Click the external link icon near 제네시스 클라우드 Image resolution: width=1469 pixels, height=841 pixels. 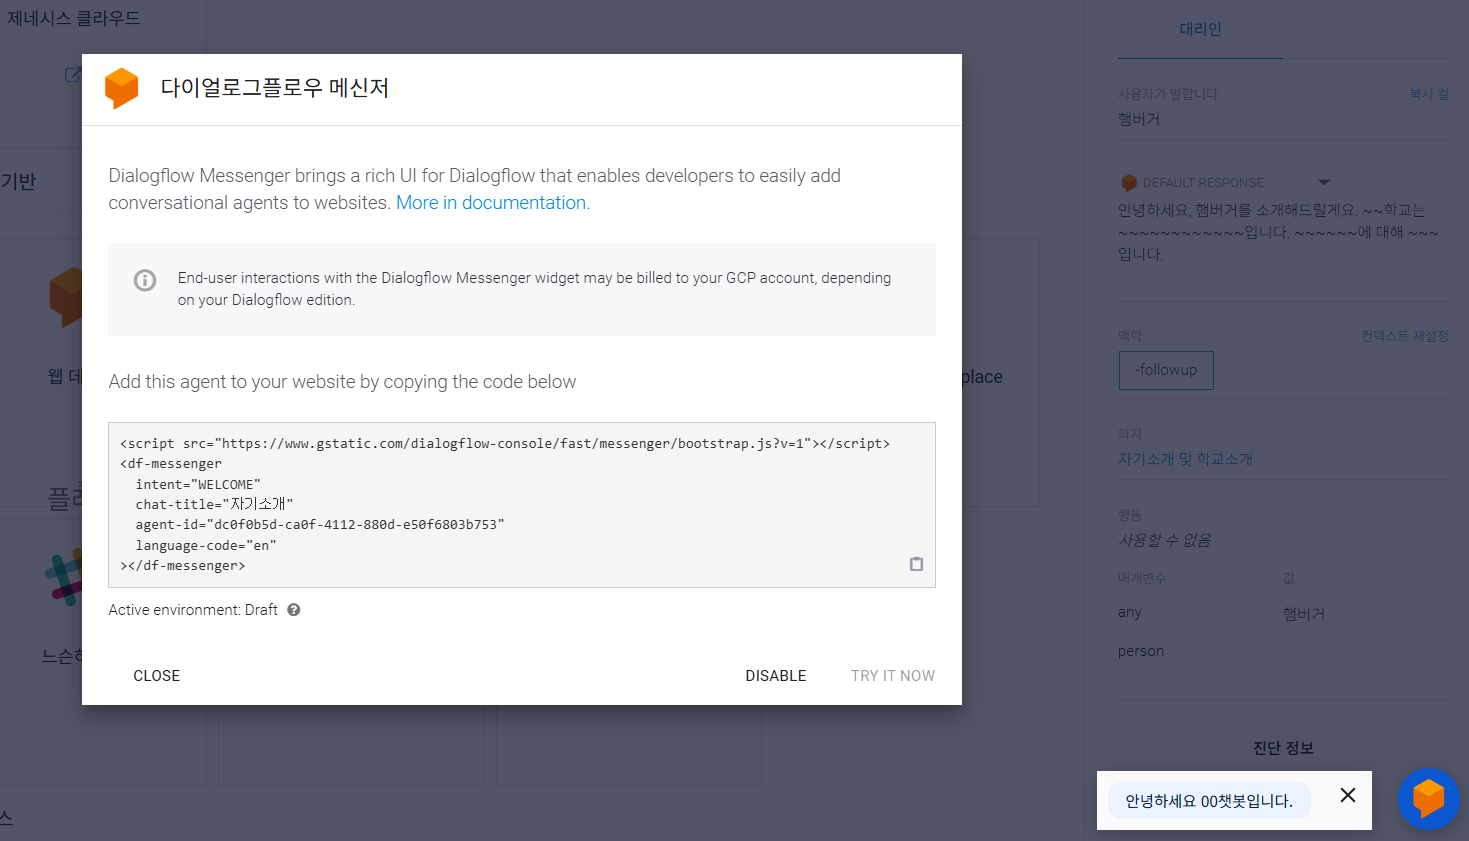click(73, 74)
